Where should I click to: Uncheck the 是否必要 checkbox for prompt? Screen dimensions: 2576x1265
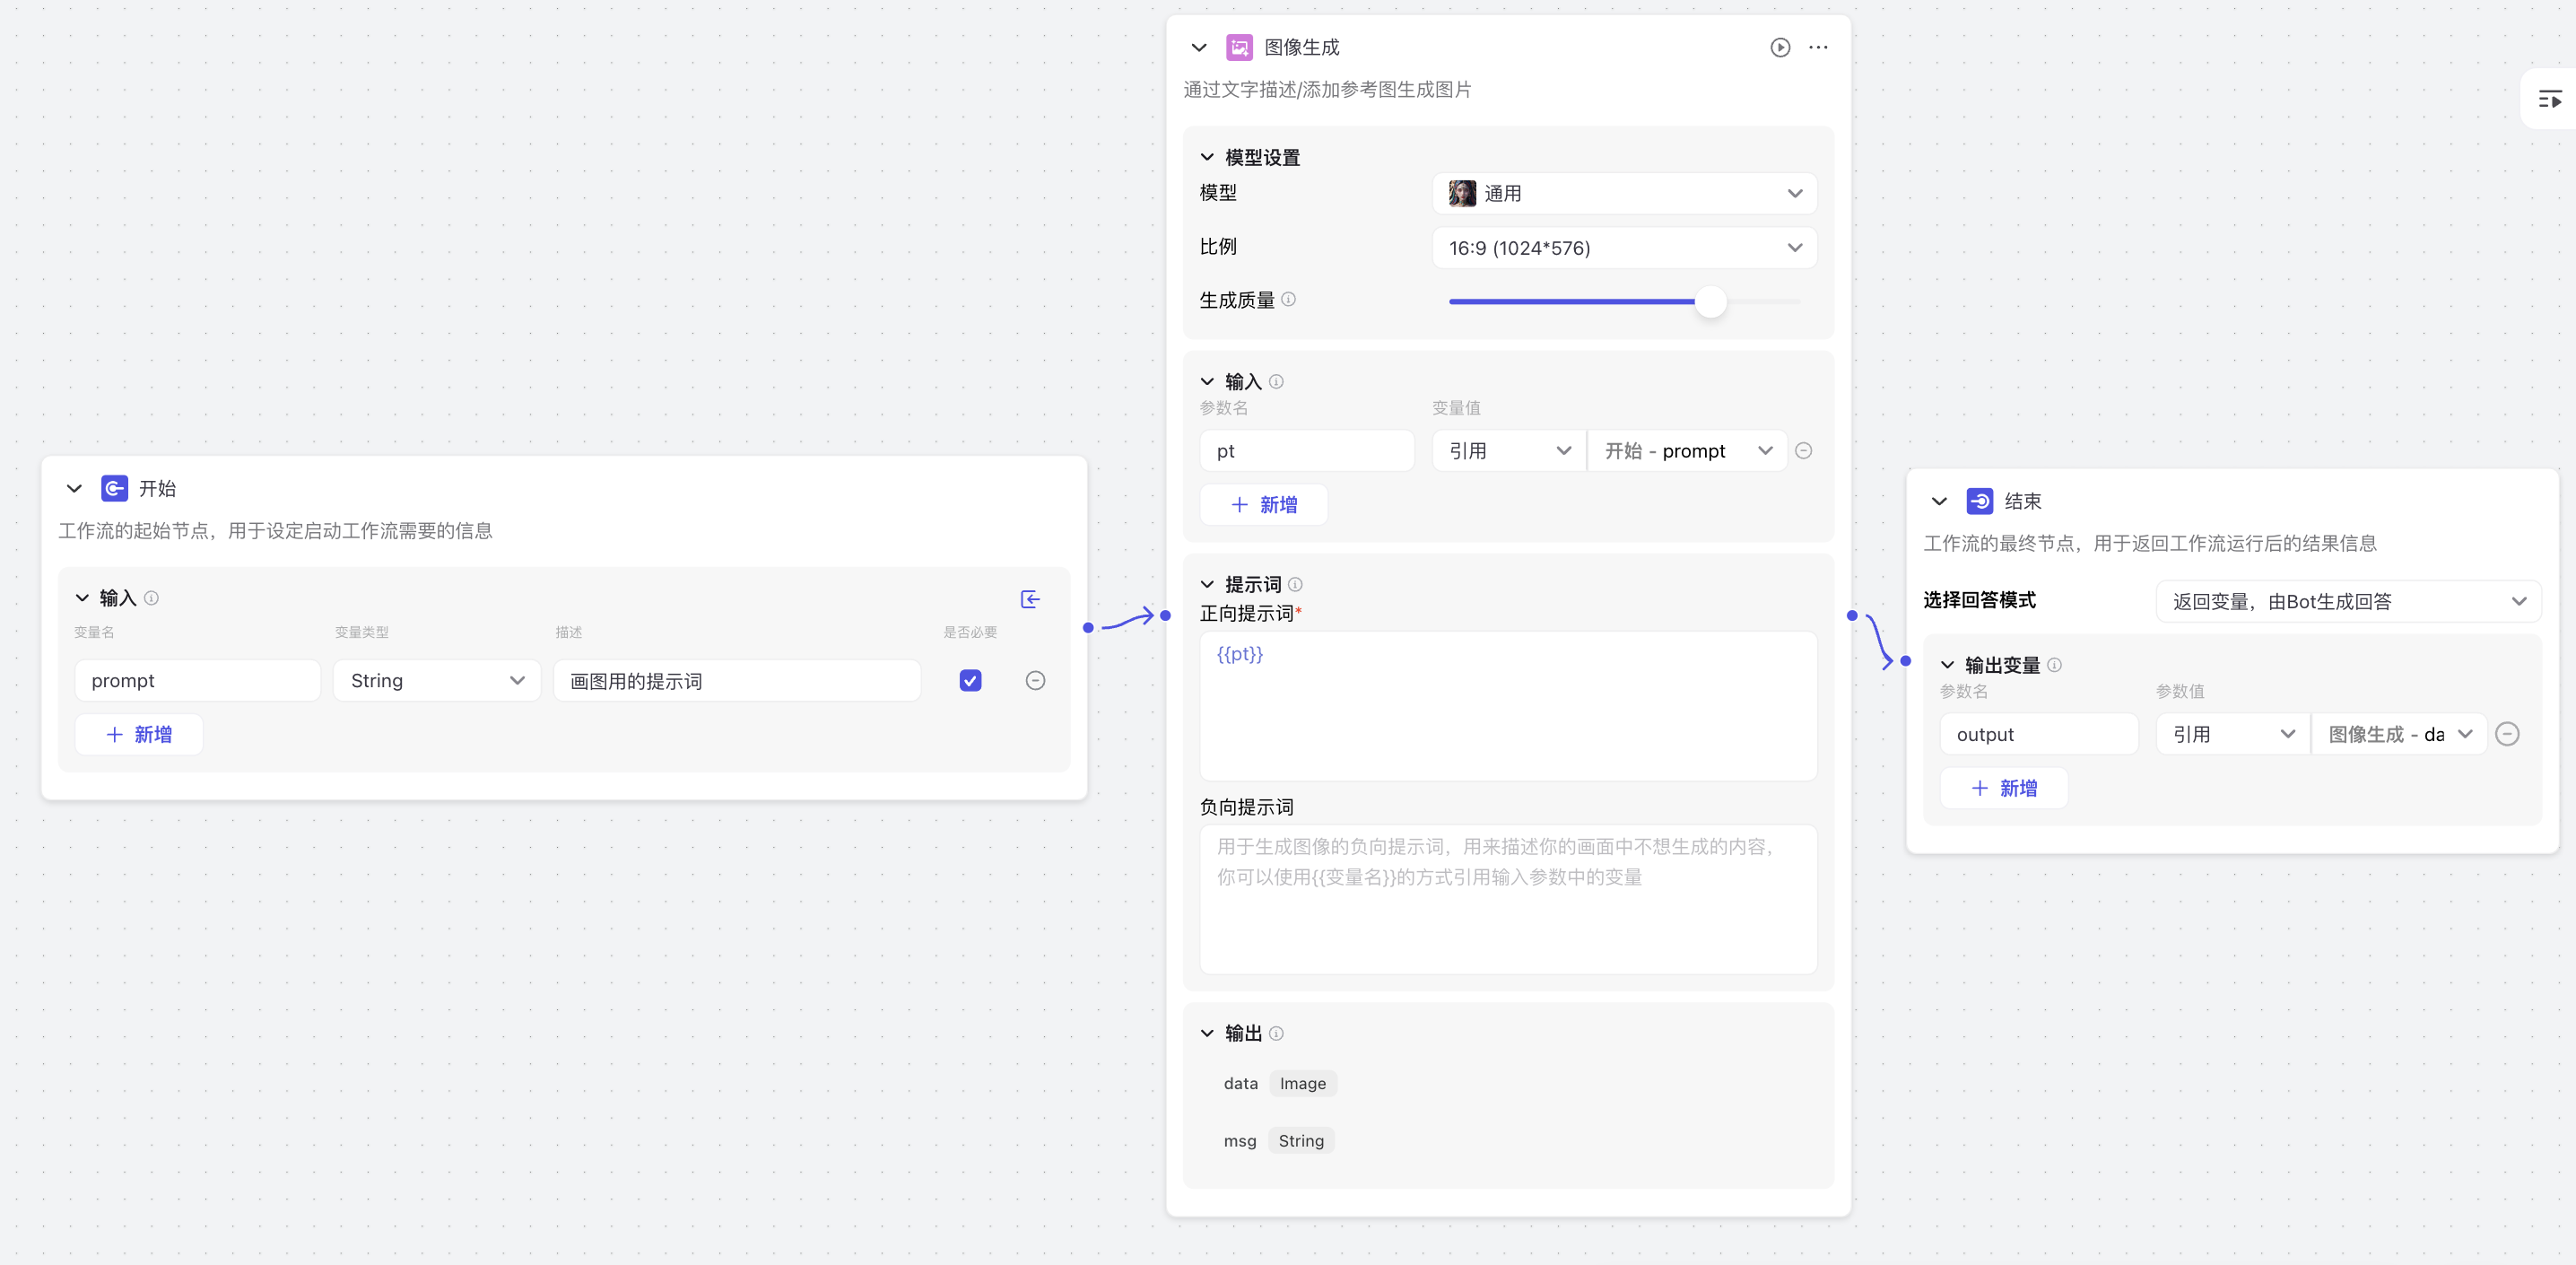coord(970,680)
